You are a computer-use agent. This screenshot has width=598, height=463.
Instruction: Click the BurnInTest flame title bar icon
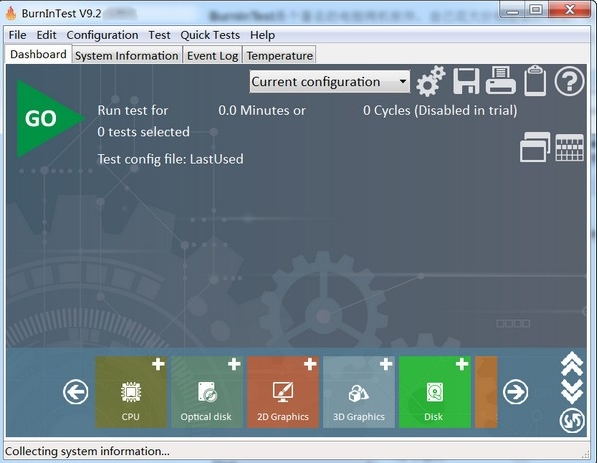11,13
